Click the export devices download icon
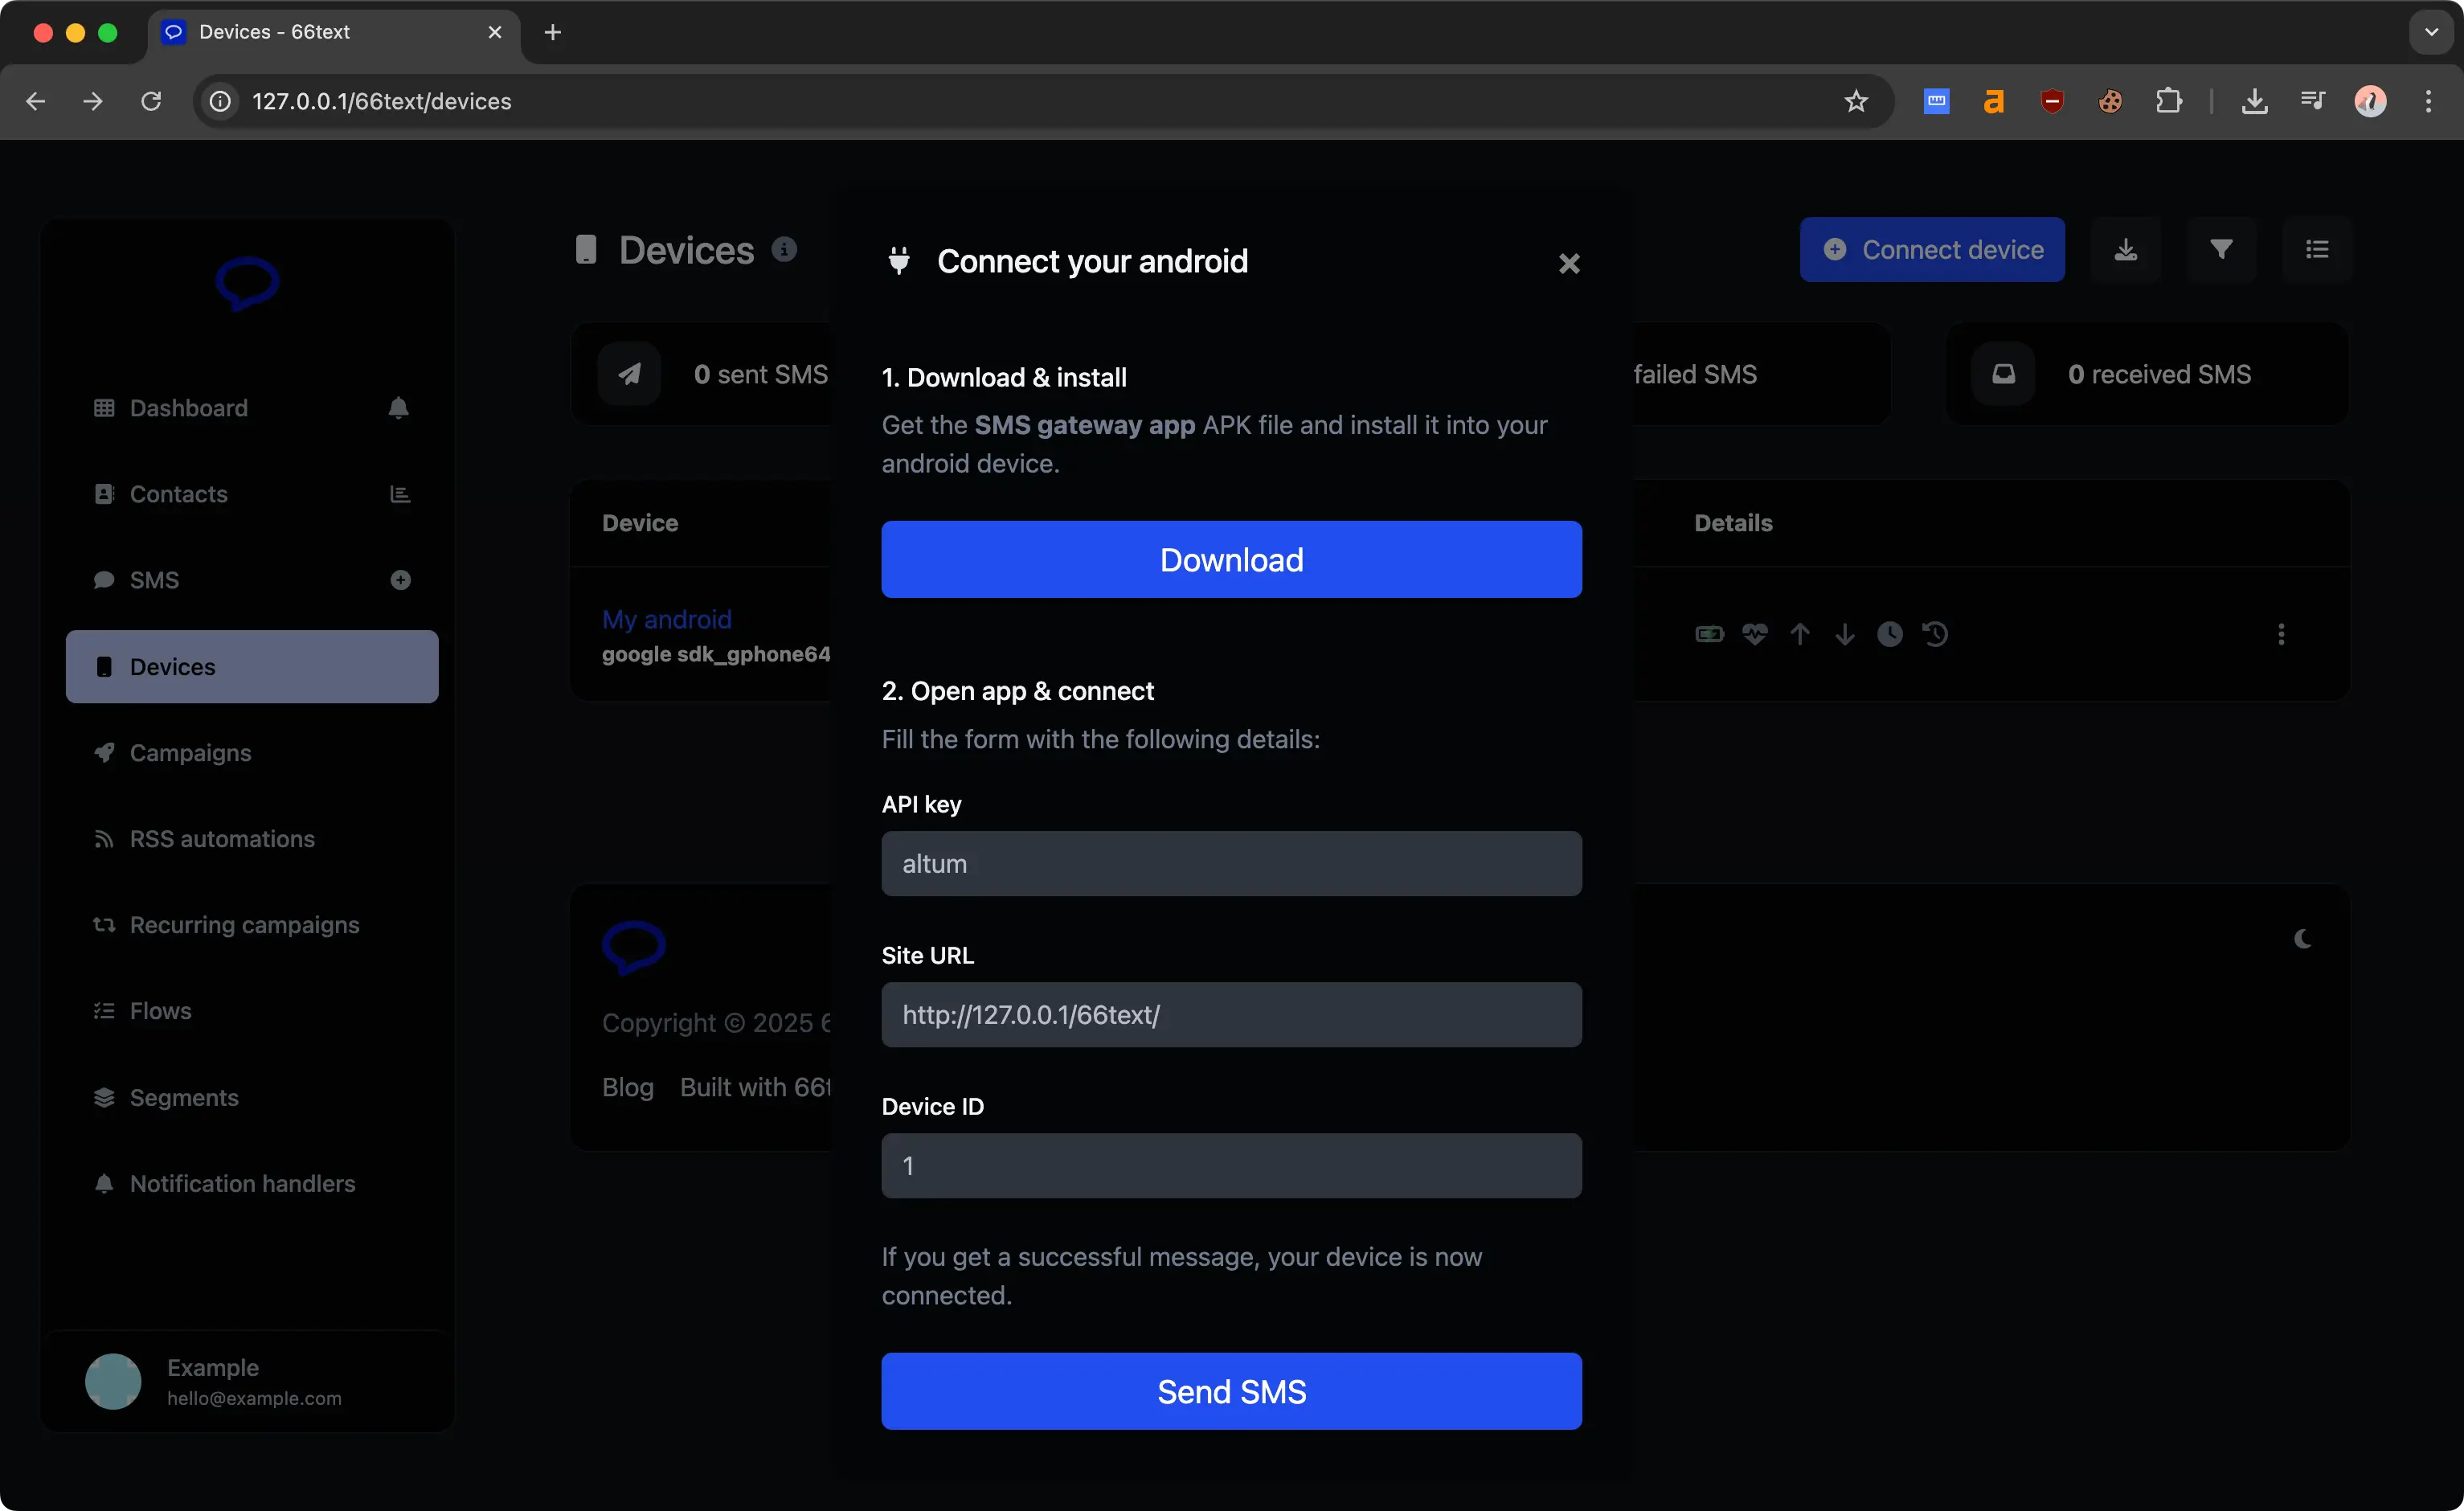The height and width of the screenshot is (1511, 2464). 2126,249
